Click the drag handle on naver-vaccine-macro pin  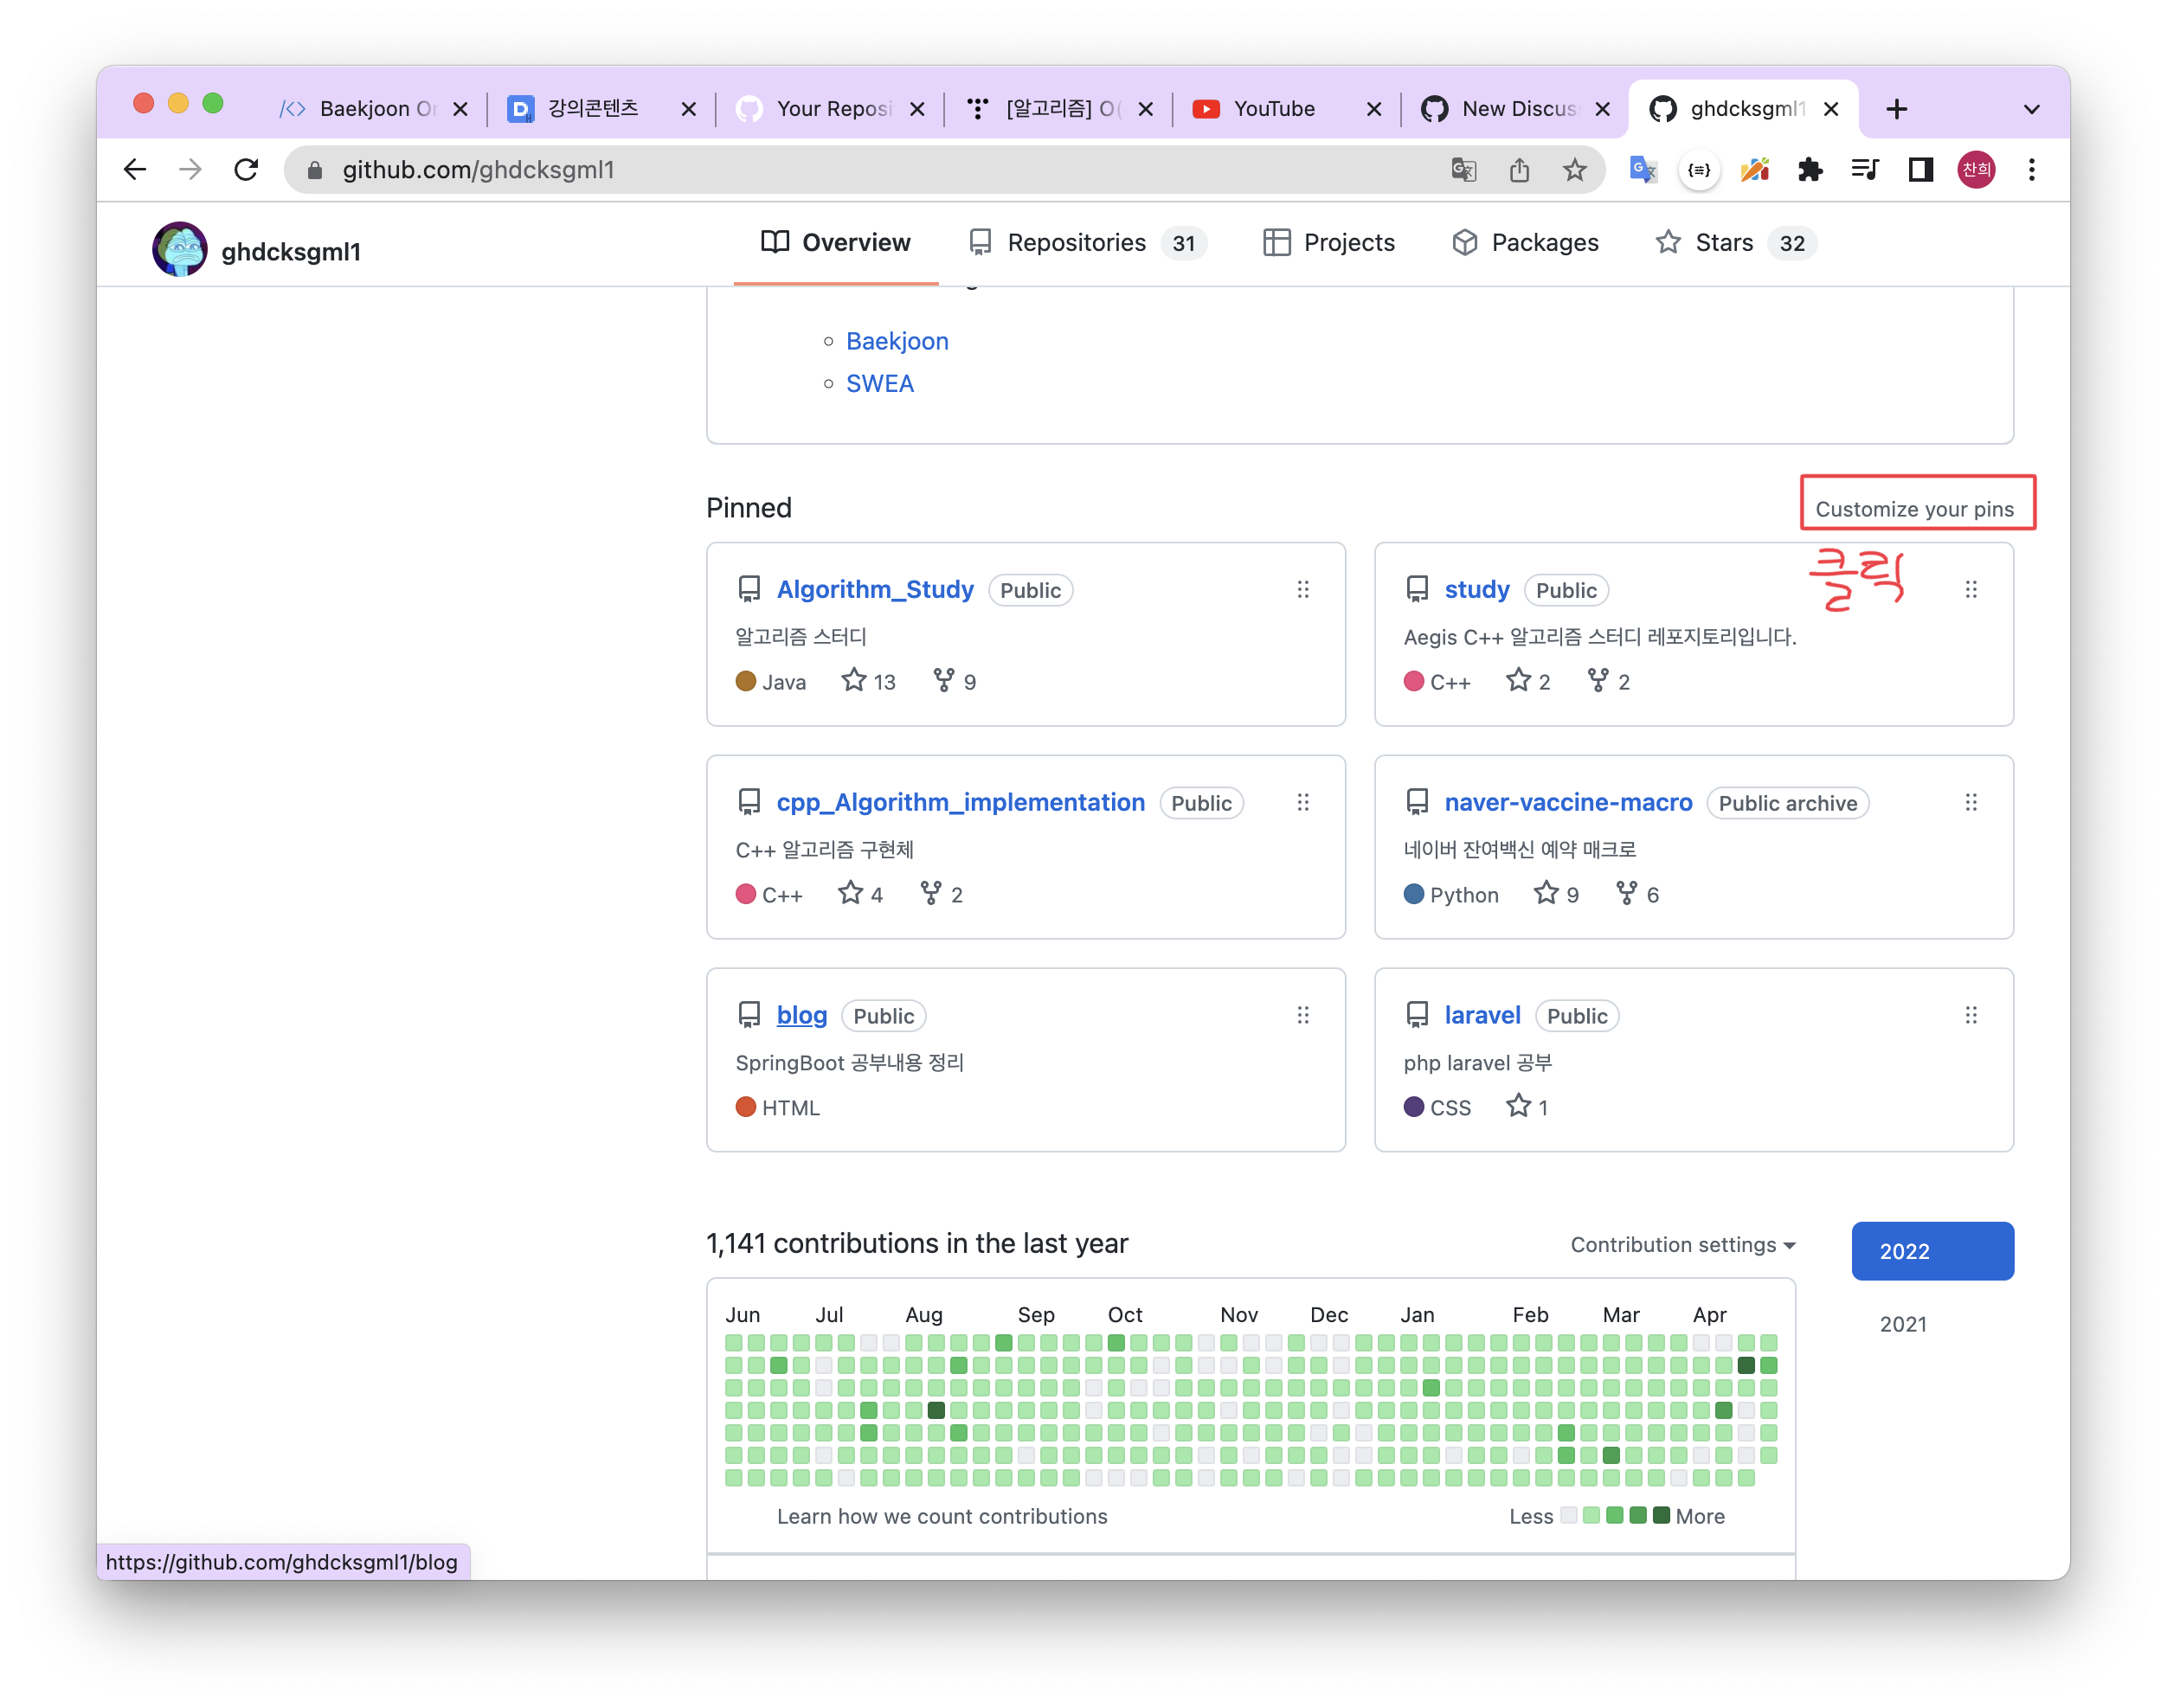coord(1971,803)
